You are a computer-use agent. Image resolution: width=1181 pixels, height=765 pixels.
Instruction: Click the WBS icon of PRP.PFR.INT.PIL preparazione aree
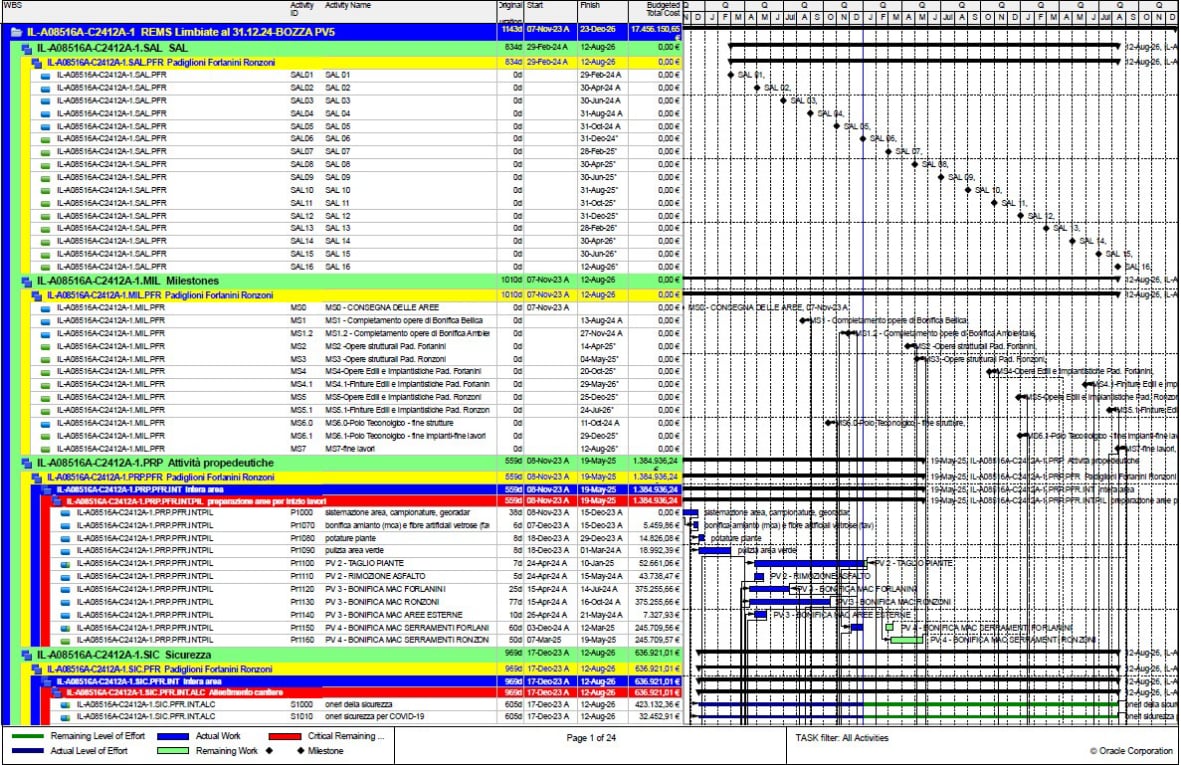56,501
